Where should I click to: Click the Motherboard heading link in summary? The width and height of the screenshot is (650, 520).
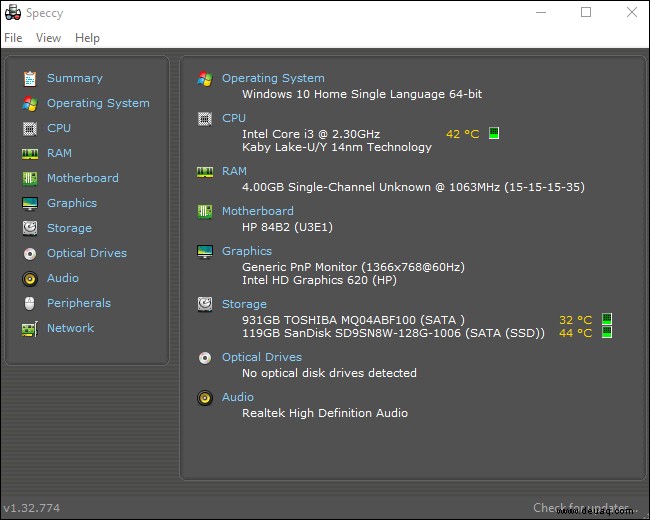(x=258, y=211)
